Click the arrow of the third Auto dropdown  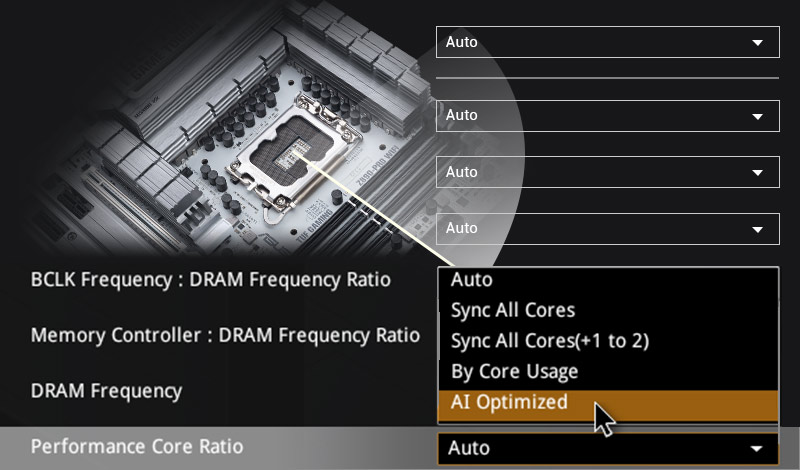point(758,173)
